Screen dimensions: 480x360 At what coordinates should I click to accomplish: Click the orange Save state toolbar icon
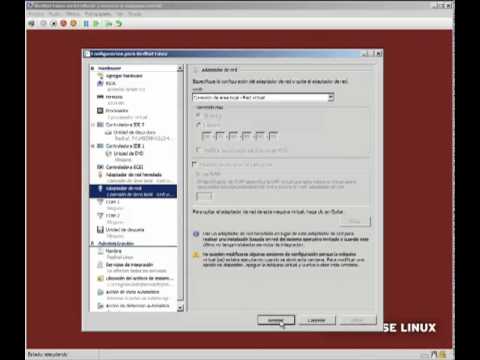[x=74, y=24]
